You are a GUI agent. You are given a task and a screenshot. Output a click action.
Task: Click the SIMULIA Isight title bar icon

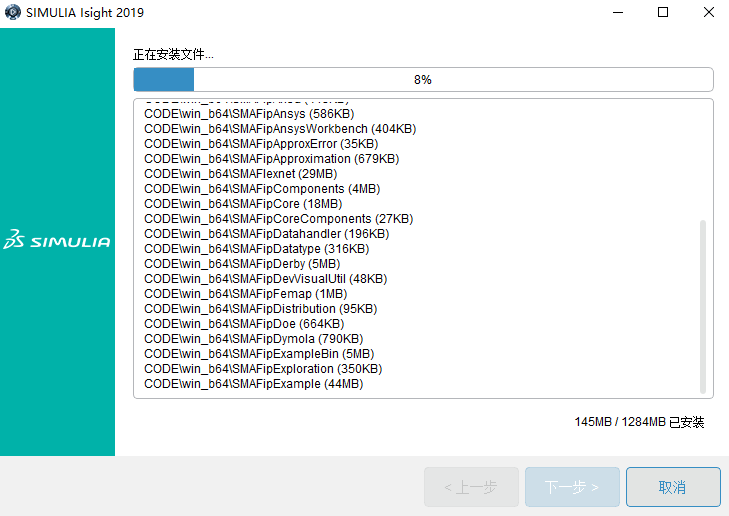click(x=11, y=13)
